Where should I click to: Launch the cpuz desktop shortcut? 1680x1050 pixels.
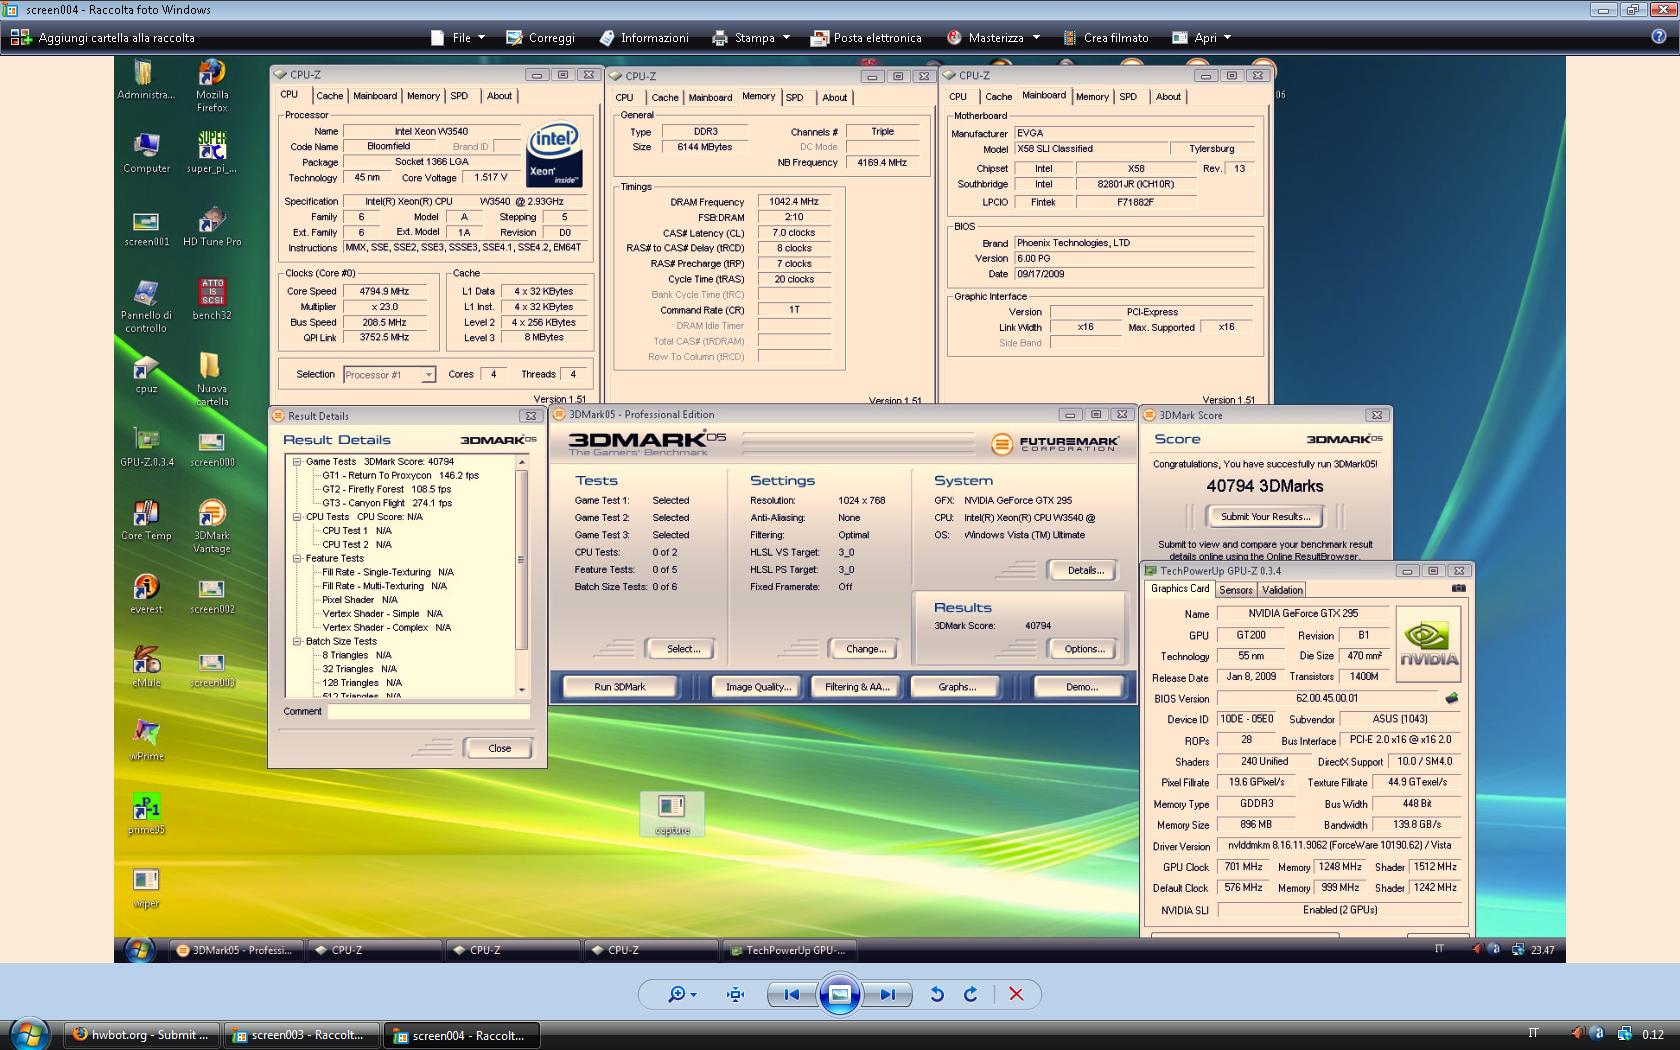point(146,373)
